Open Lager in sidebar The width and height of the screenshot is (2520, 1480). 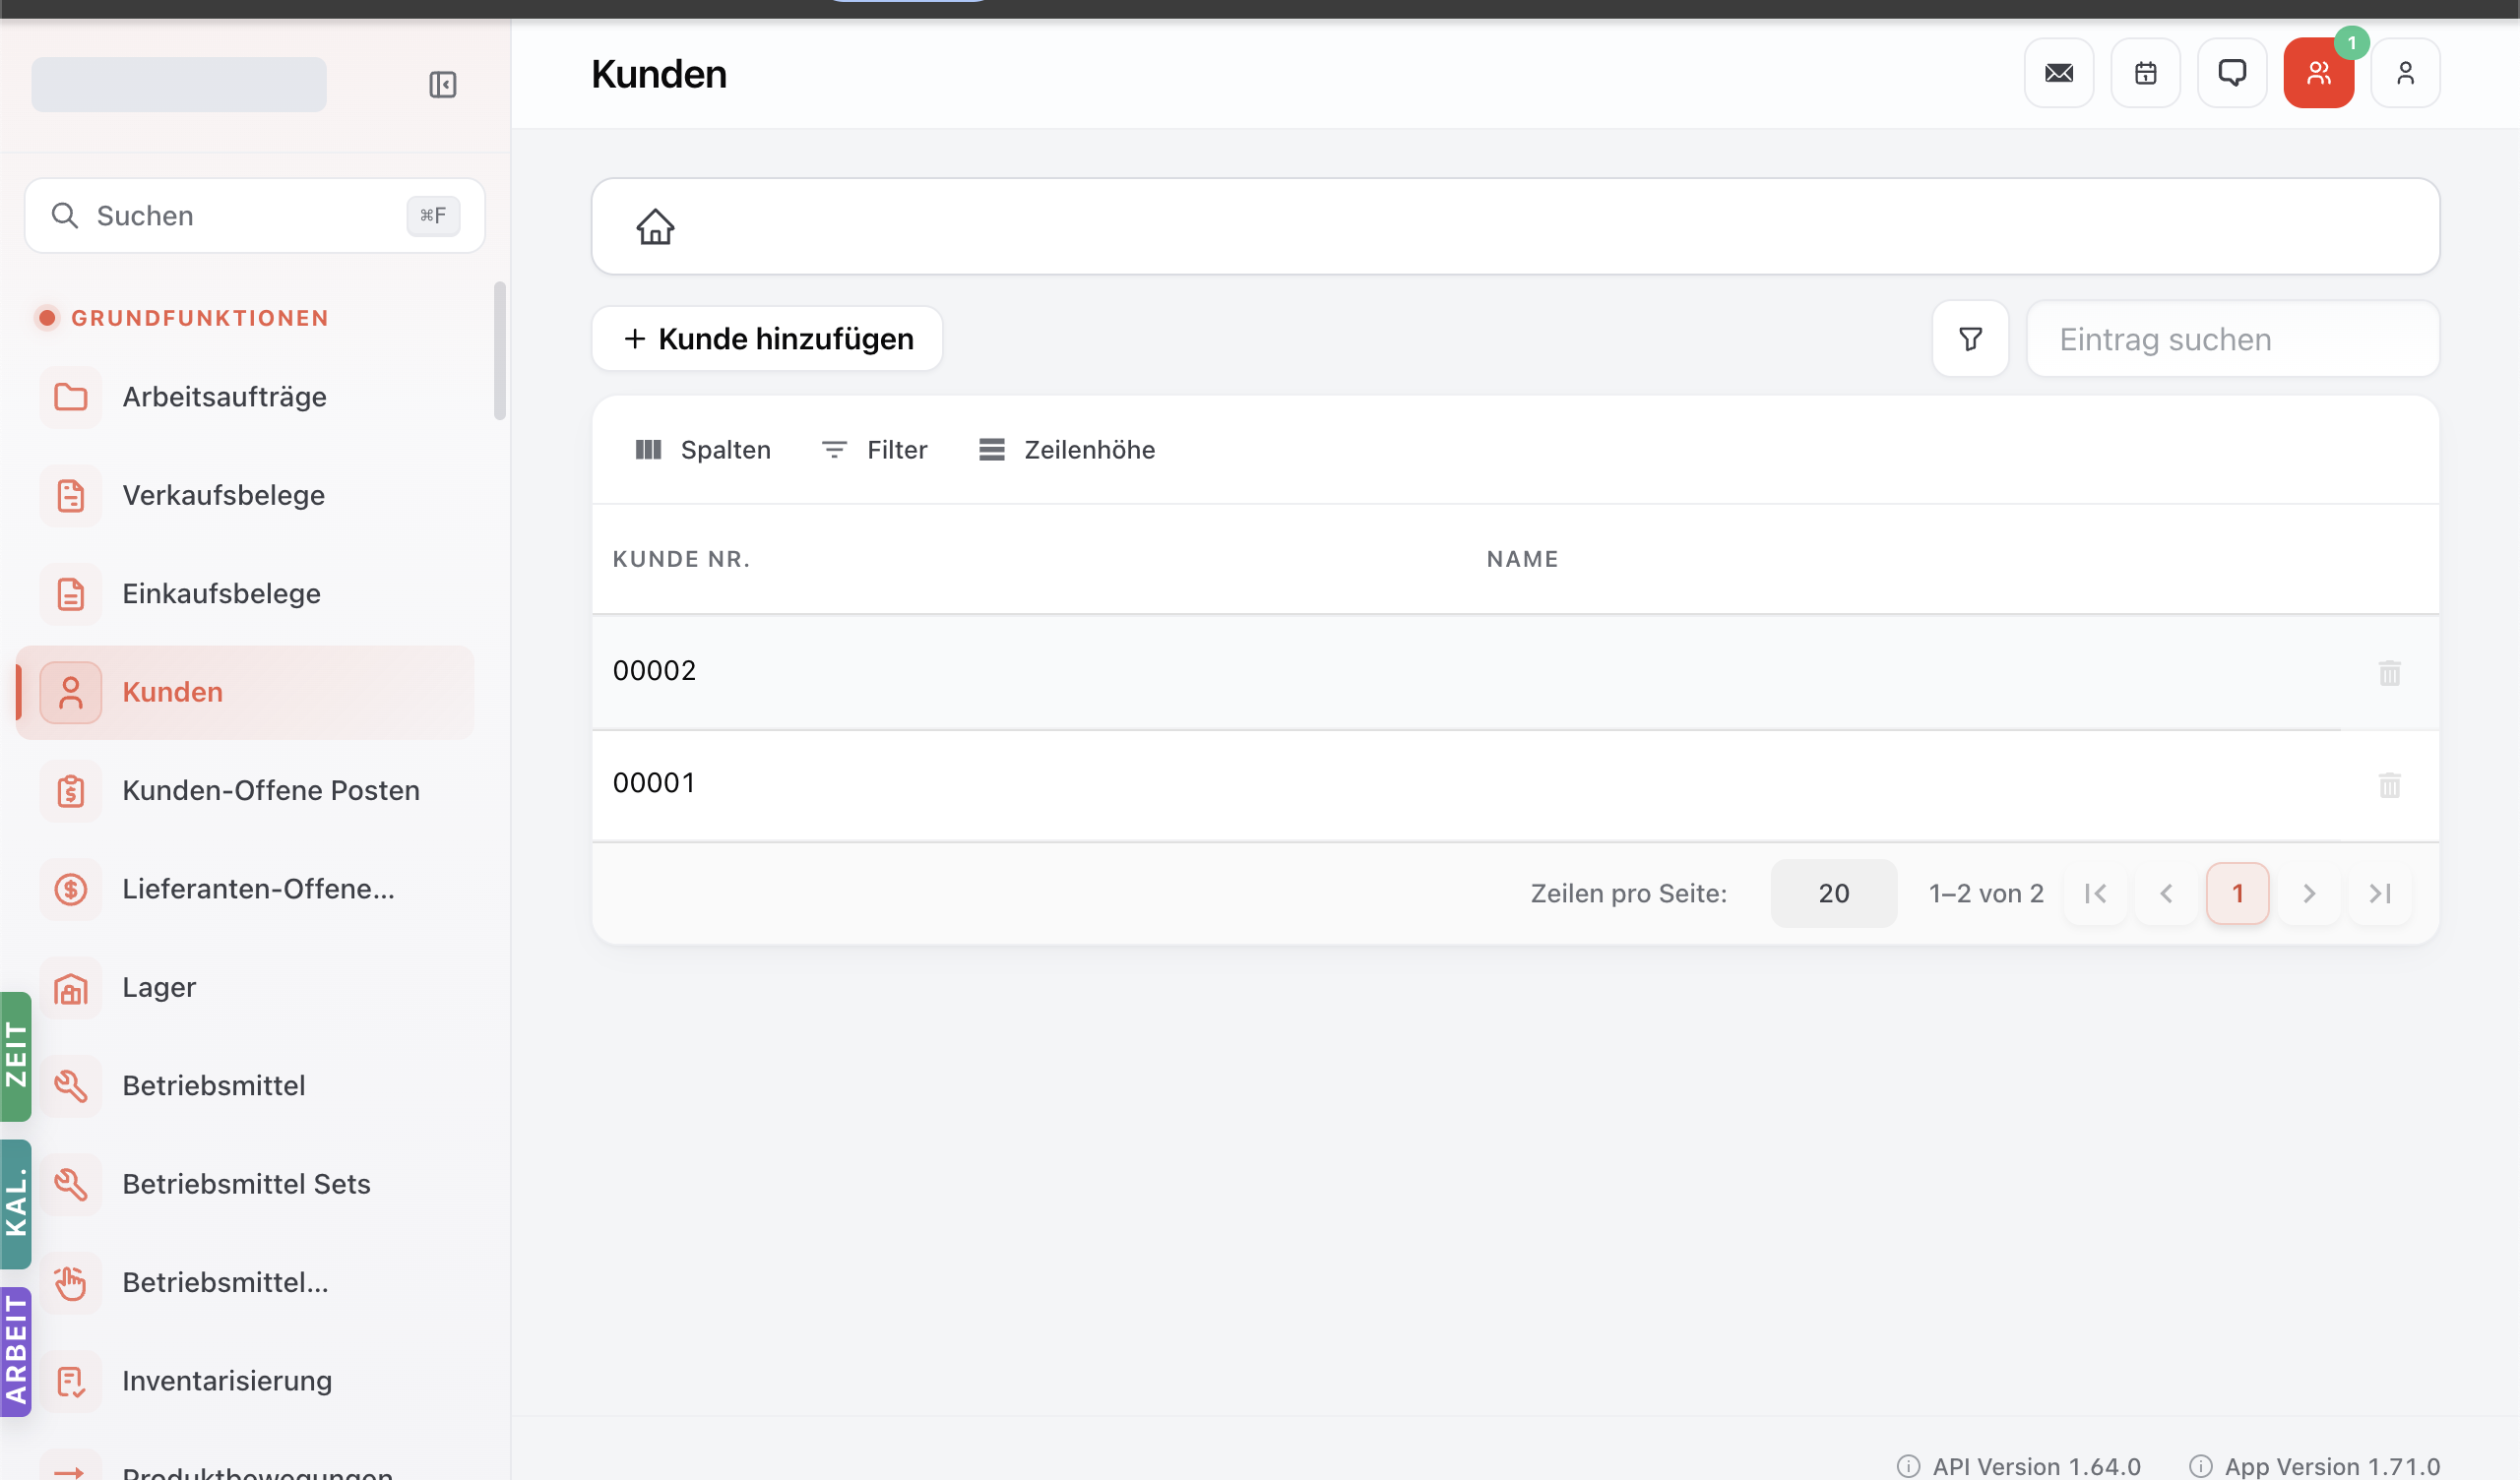click(245, 988)
